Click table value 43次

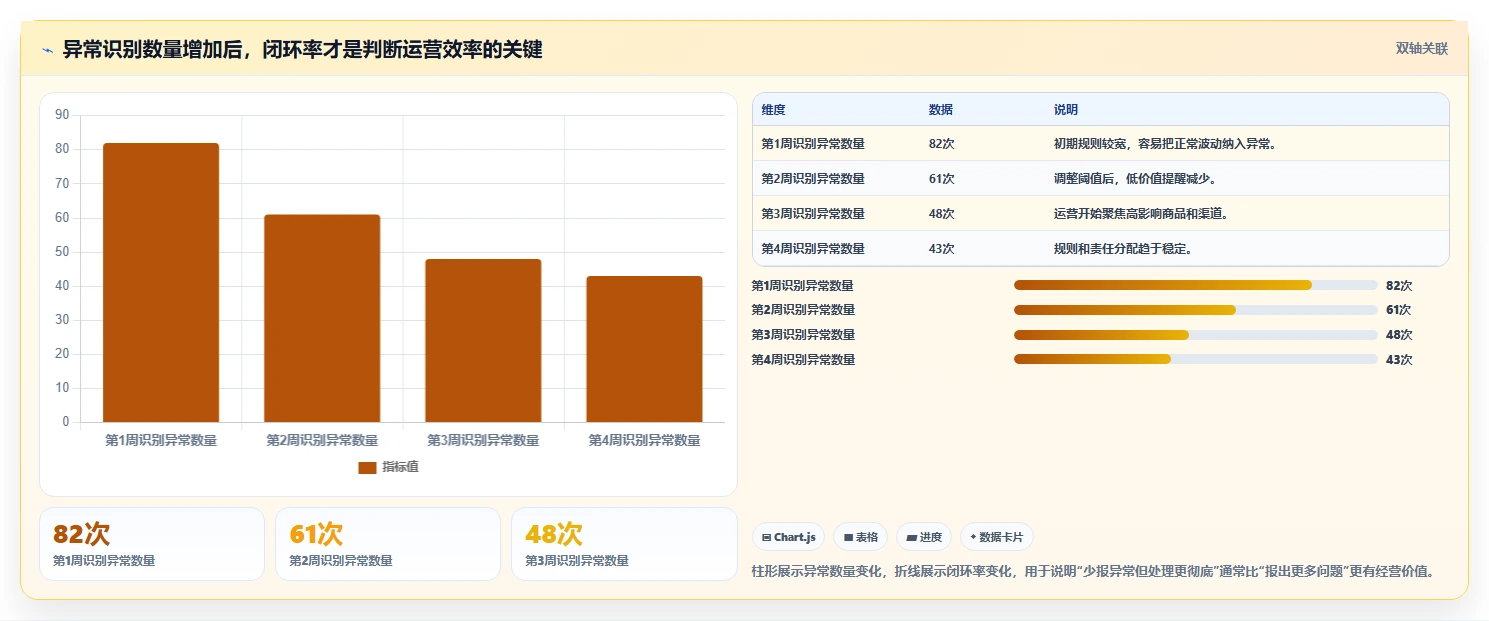tap(941, 249)
